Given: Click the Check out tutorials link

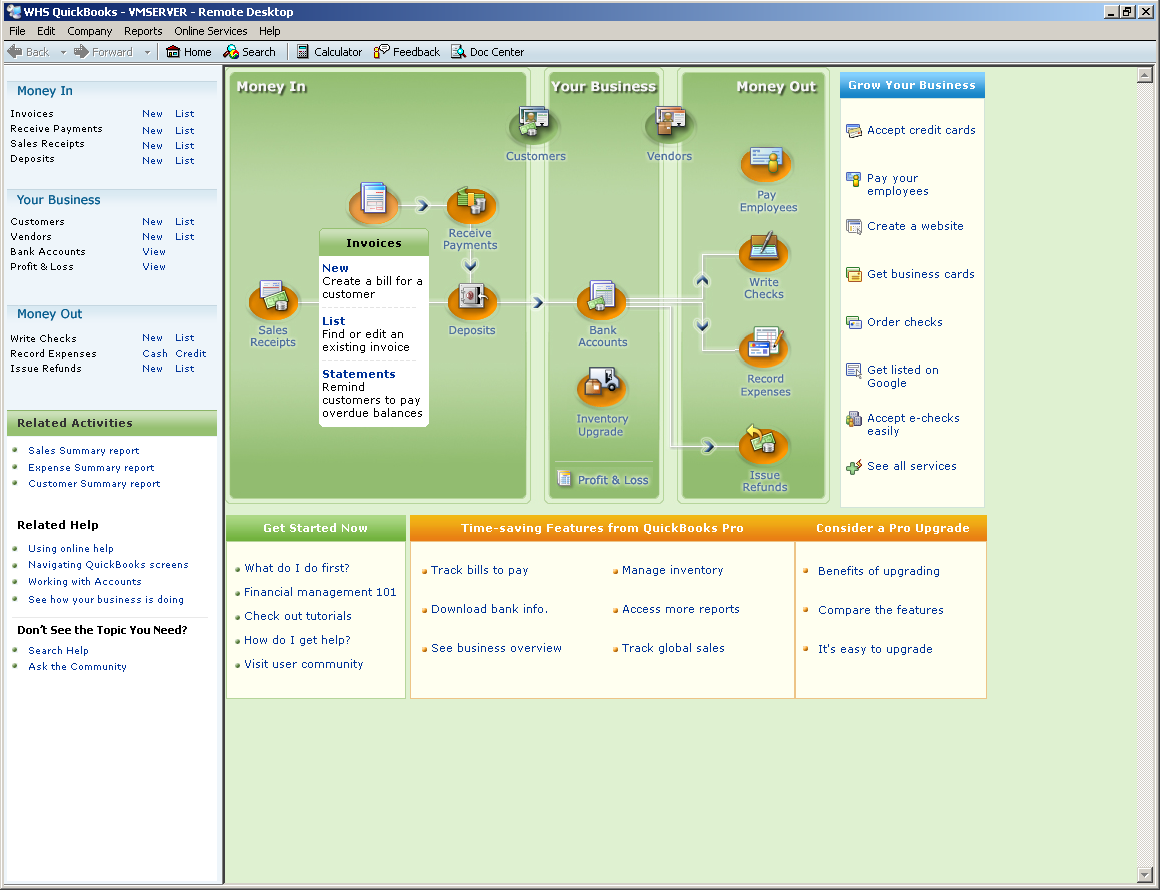Looking at the screenshot, I should (298, 616).
